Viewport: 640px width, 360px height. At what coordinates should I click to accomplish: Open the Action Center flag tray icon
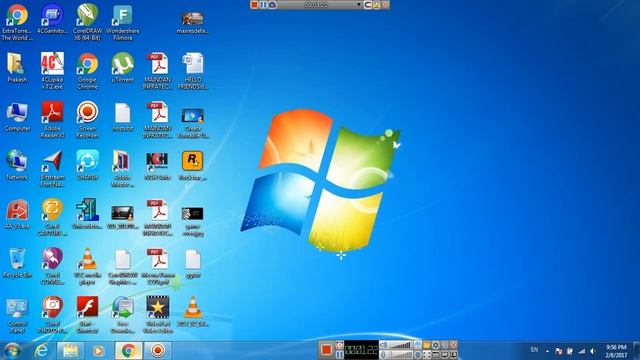[x=558, y=351]
